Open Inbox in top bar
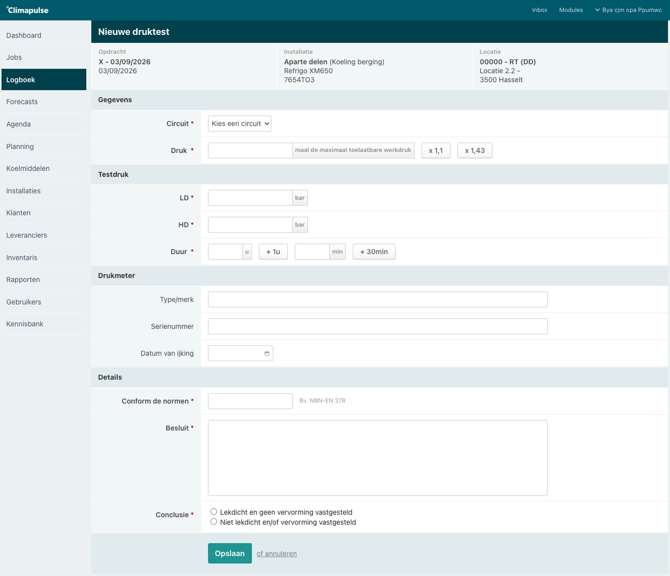This screenshot has width=670, height=576. click(x=539, y=10)
